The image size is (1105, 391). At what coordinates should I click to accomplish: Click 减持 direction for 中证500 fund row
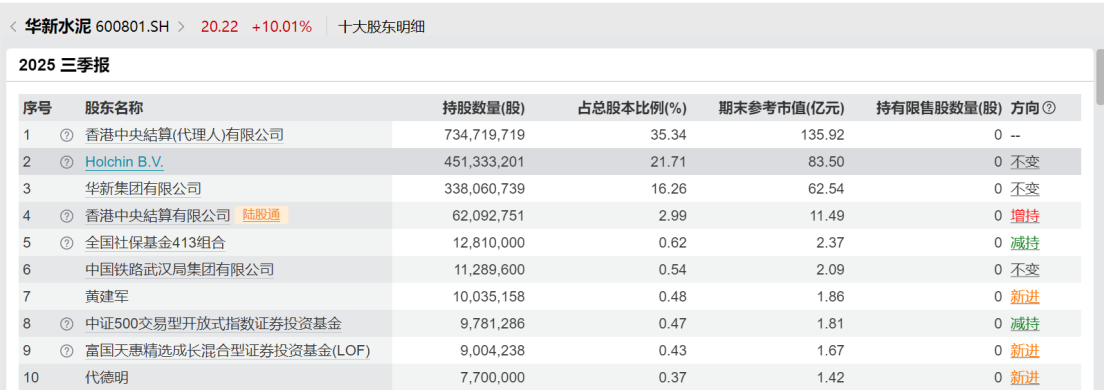(1025, 324)
